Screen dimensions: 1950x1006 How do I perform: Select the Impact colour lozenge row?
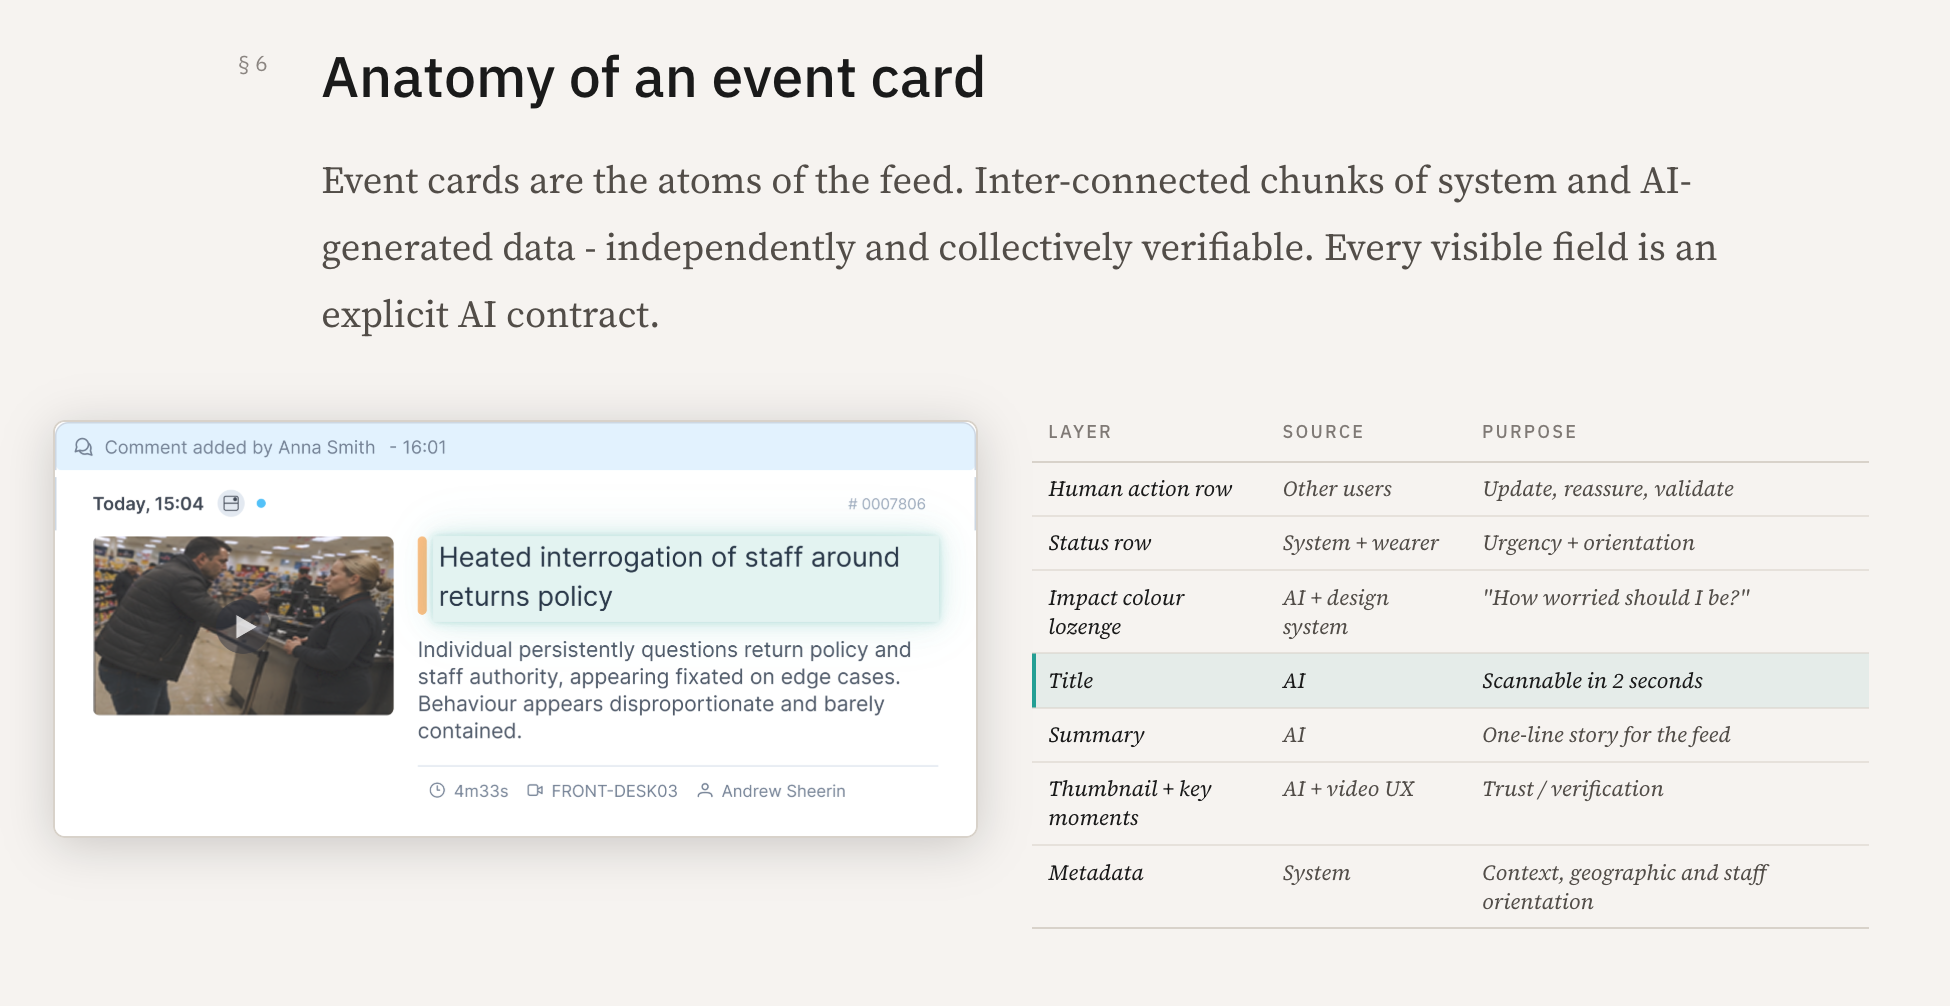tap(1450, 612)
